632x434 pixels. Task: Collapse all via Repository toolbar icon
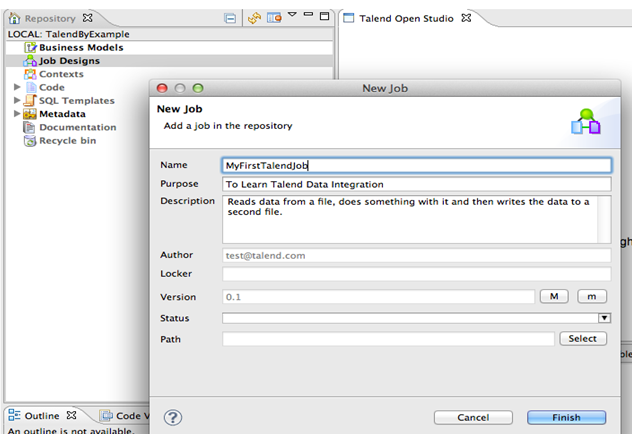point(230,18)
